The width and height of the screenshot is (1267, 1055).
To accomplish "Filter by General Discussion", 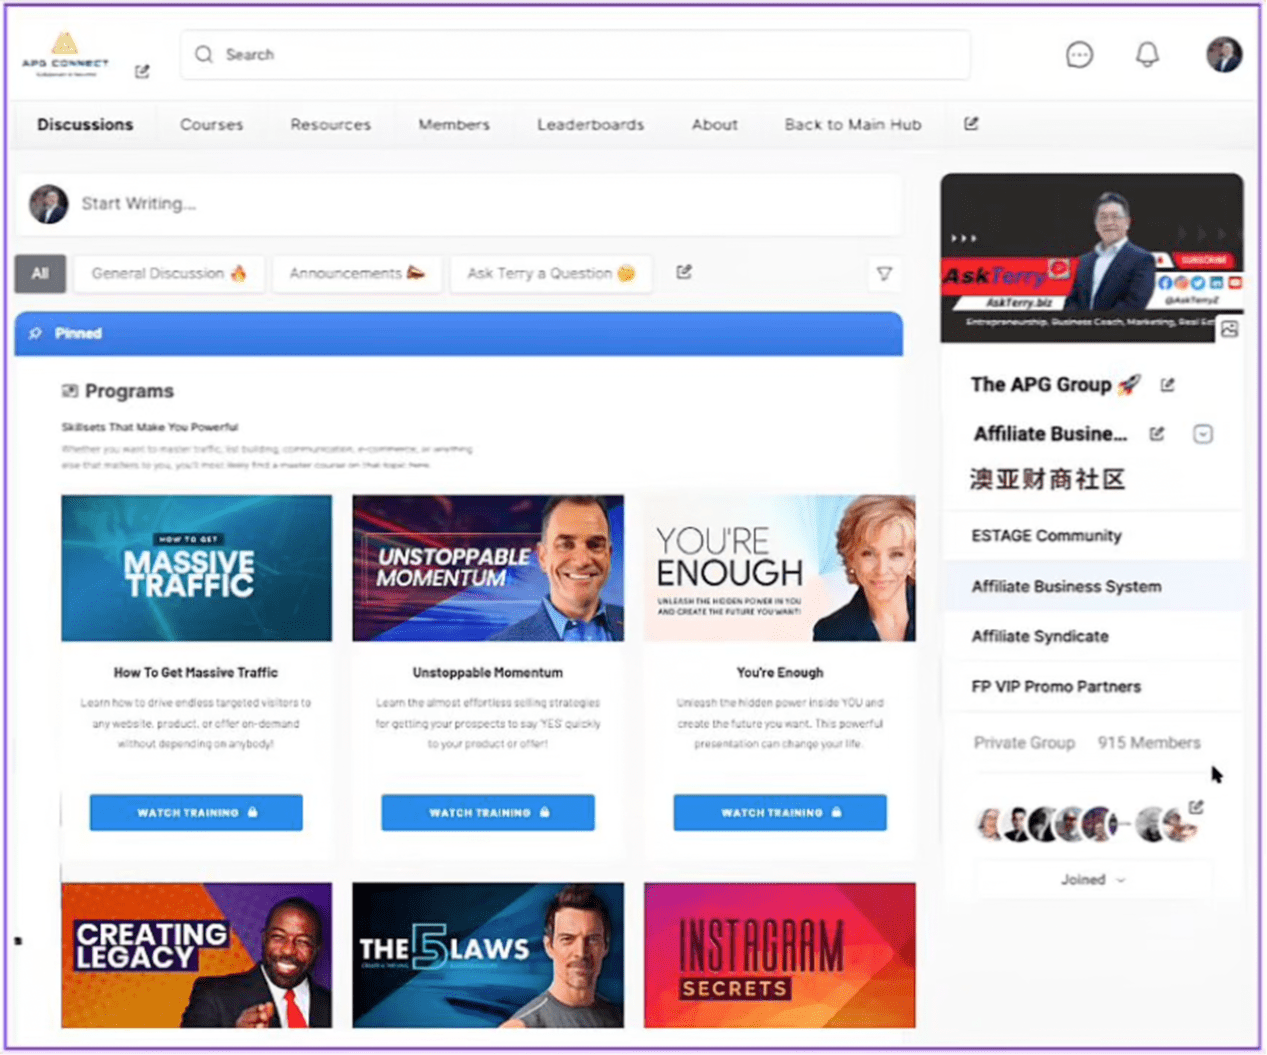I will 169,273.
